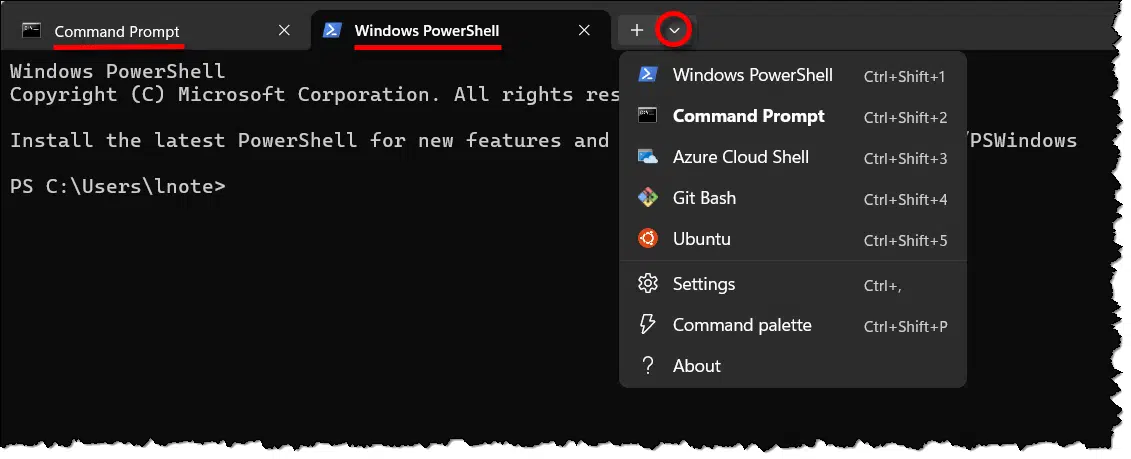Collapse the new tab dropdown chevron
The width and height of the screenshot is (1131, 459).
pos(675,31)
